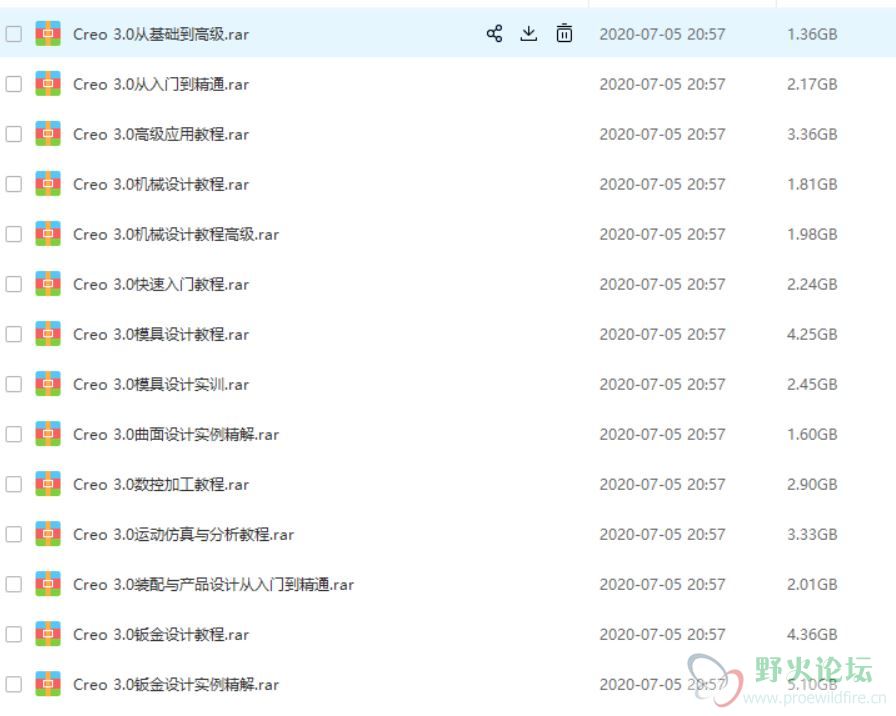Open file name Creo 3.0高级应用教程.rar
This screenshot has height=716, width=896.
161,134
